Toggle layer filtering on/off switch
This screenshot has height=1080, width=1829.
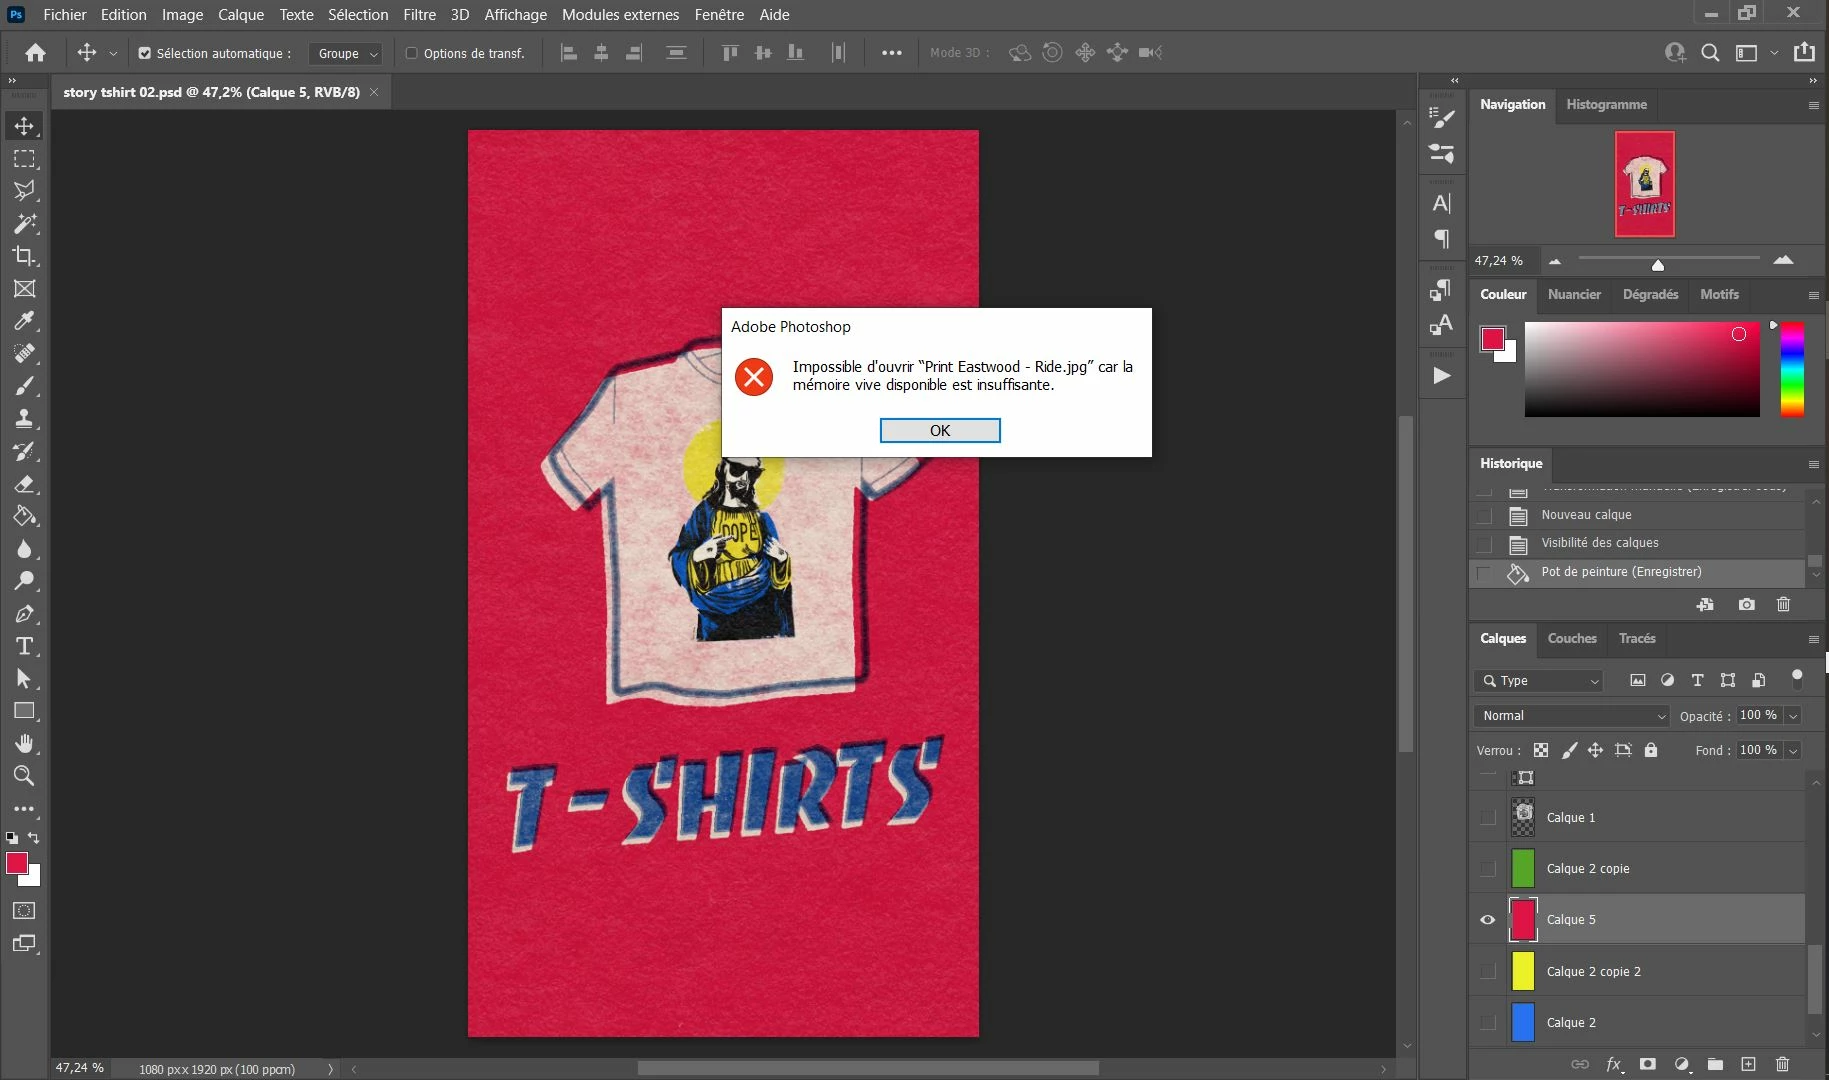point(1797,679)
